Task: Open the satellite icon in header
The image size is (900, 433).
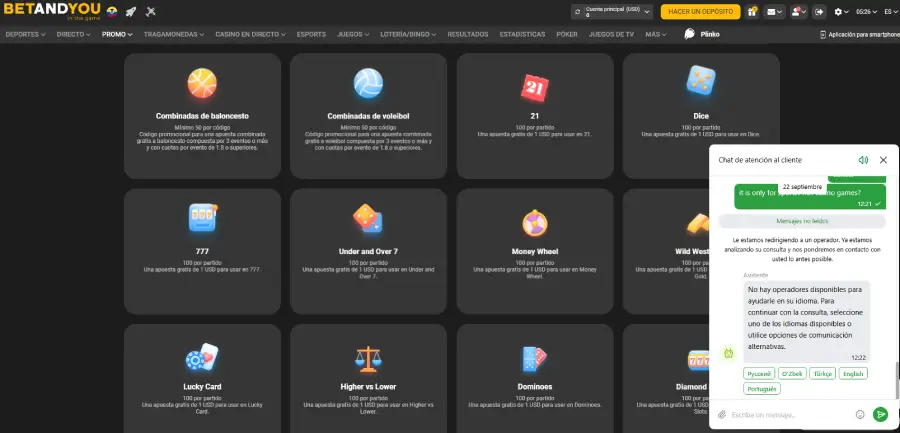Action: click(151, 11)
